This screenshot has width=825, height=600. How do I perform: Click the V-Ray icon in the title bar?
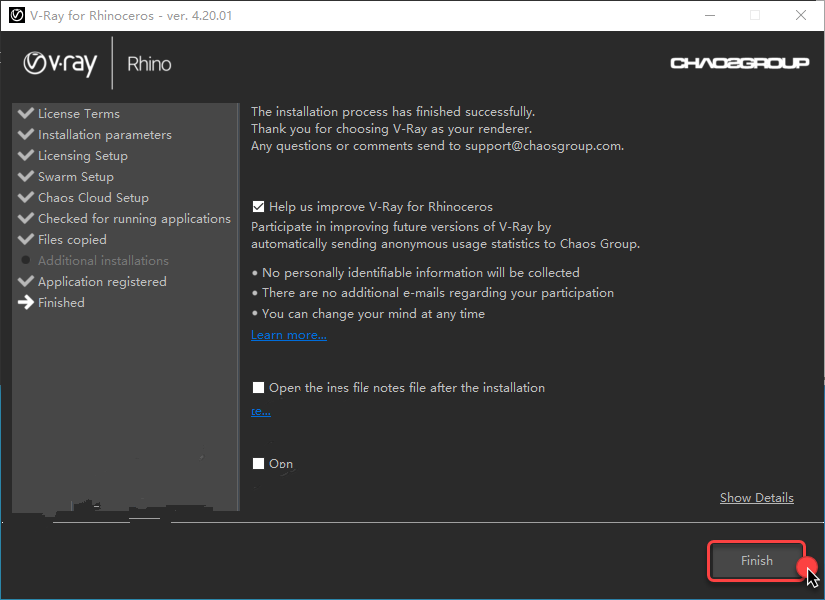click(x=17, y=15)
